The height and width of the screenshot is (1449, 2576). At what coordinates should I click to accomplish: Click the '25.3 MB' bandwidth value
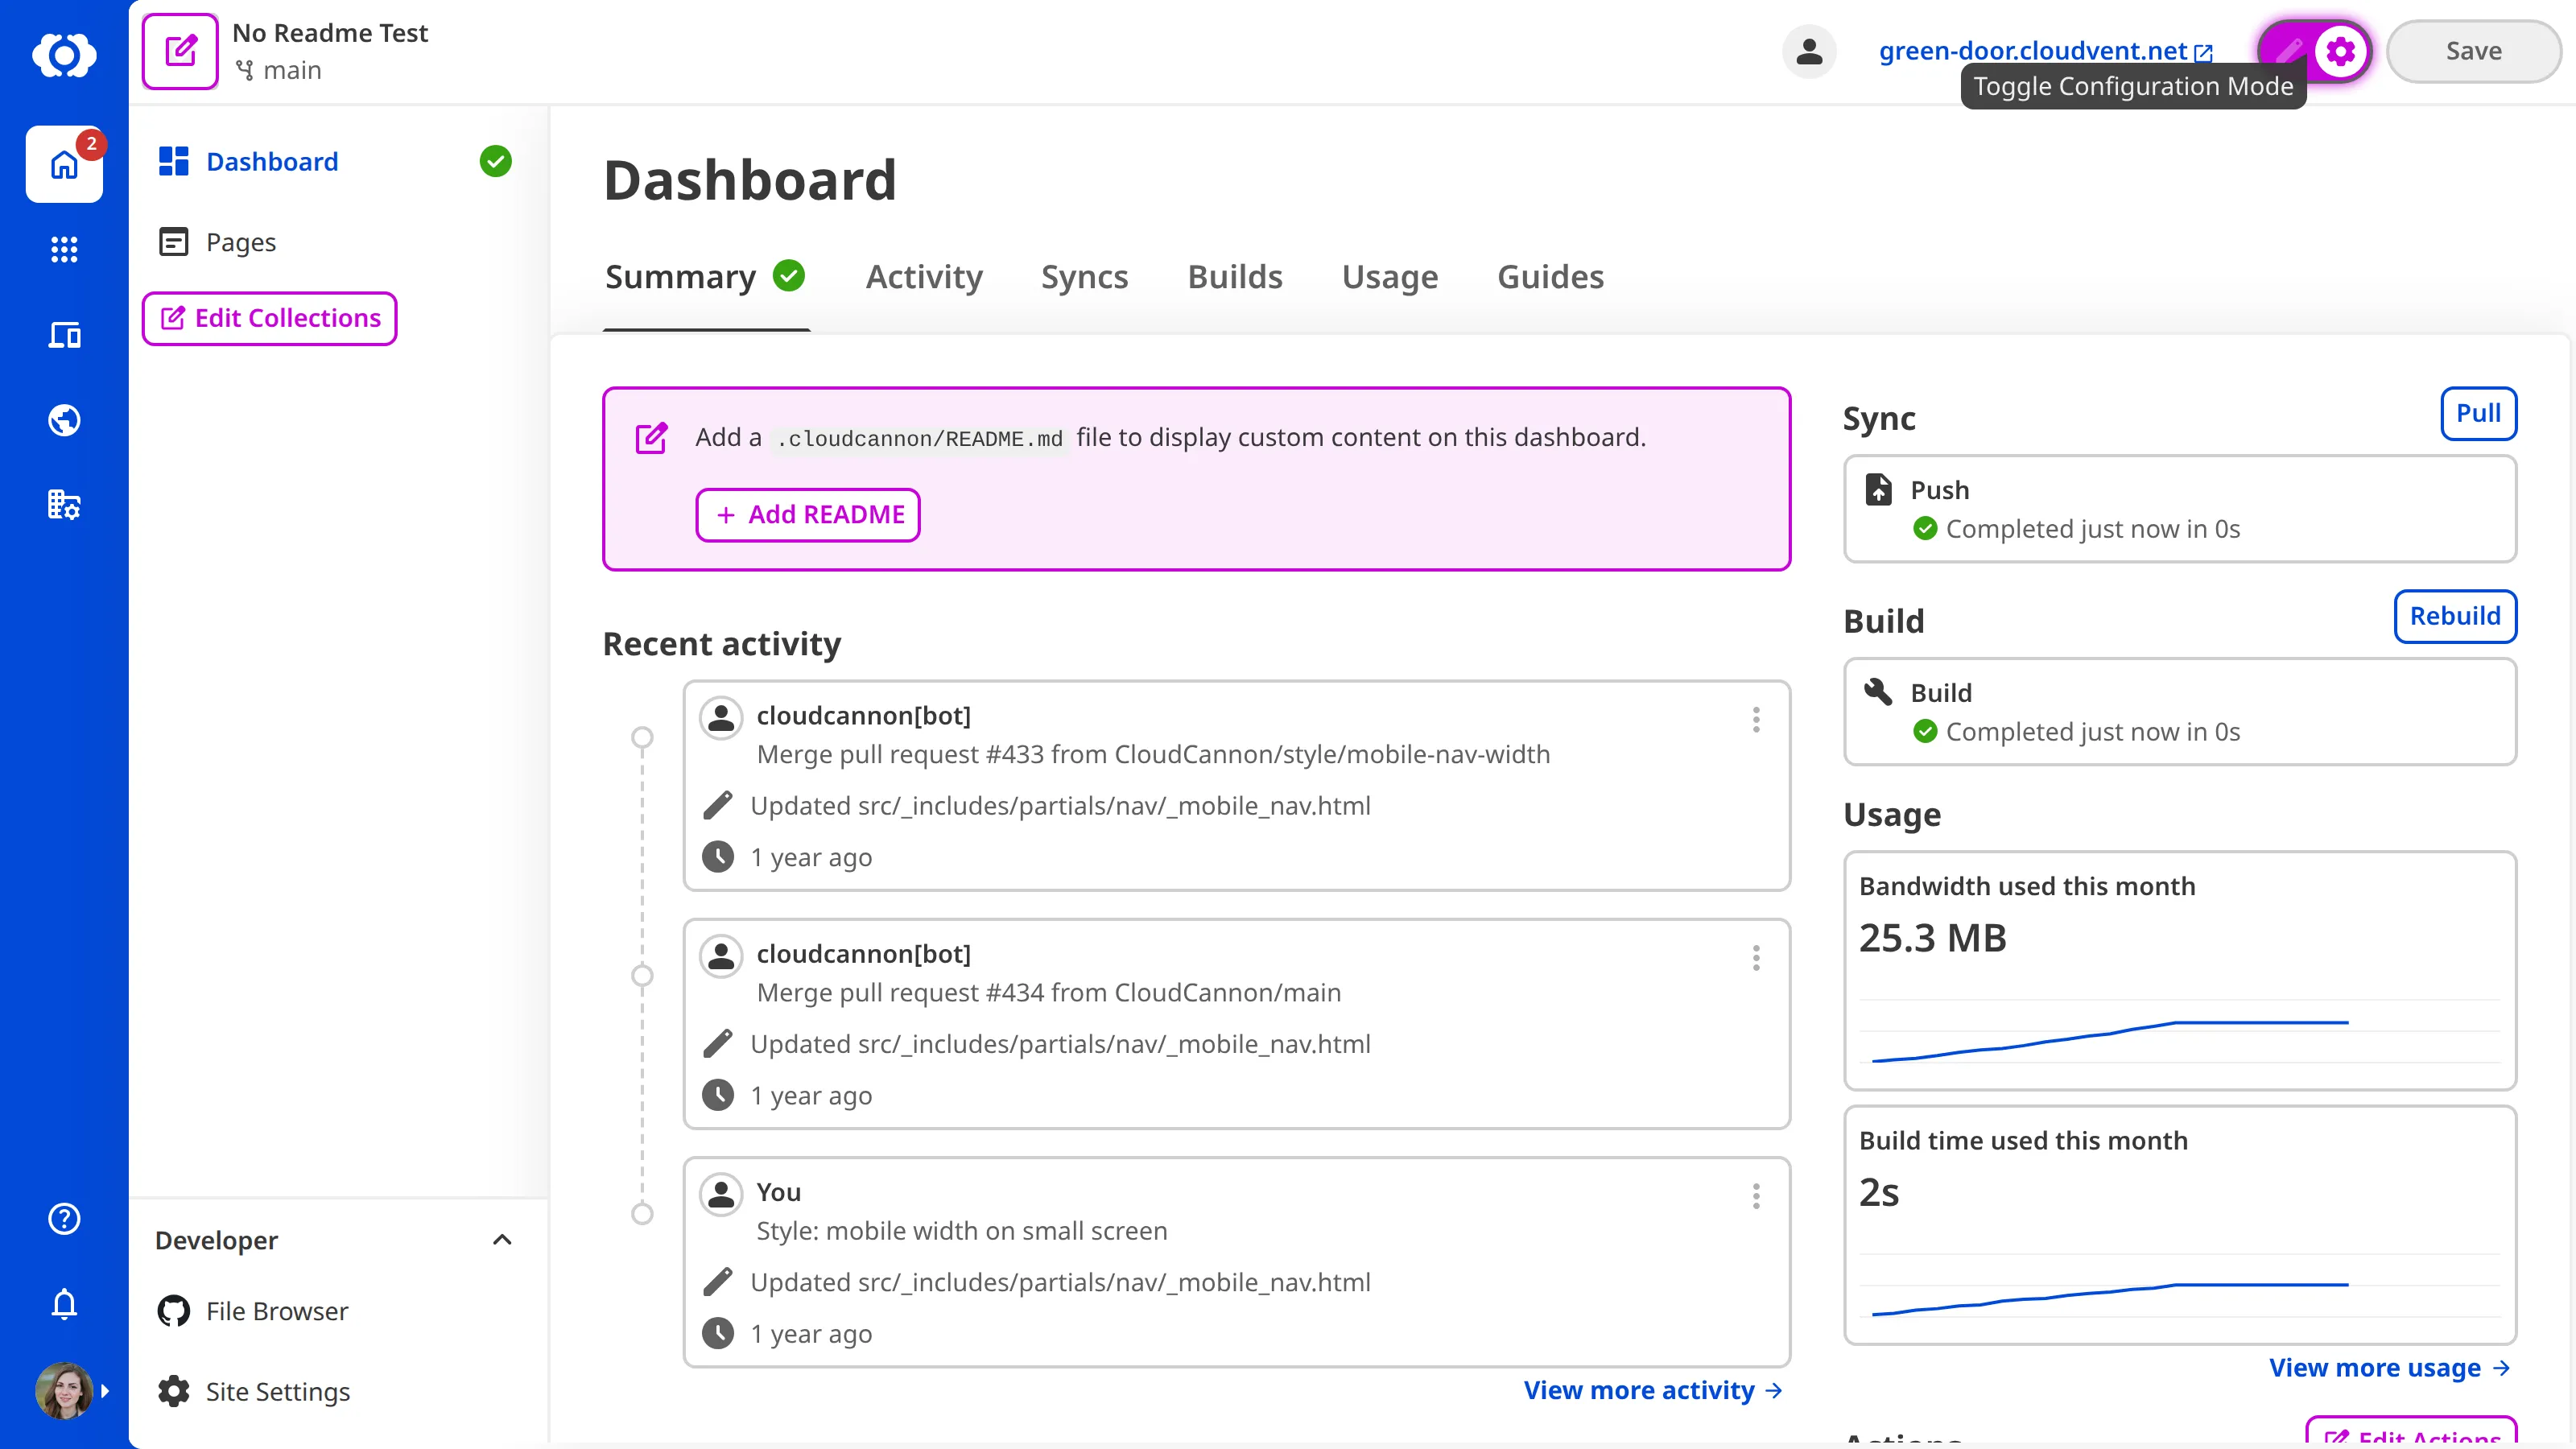point(1932,938)
